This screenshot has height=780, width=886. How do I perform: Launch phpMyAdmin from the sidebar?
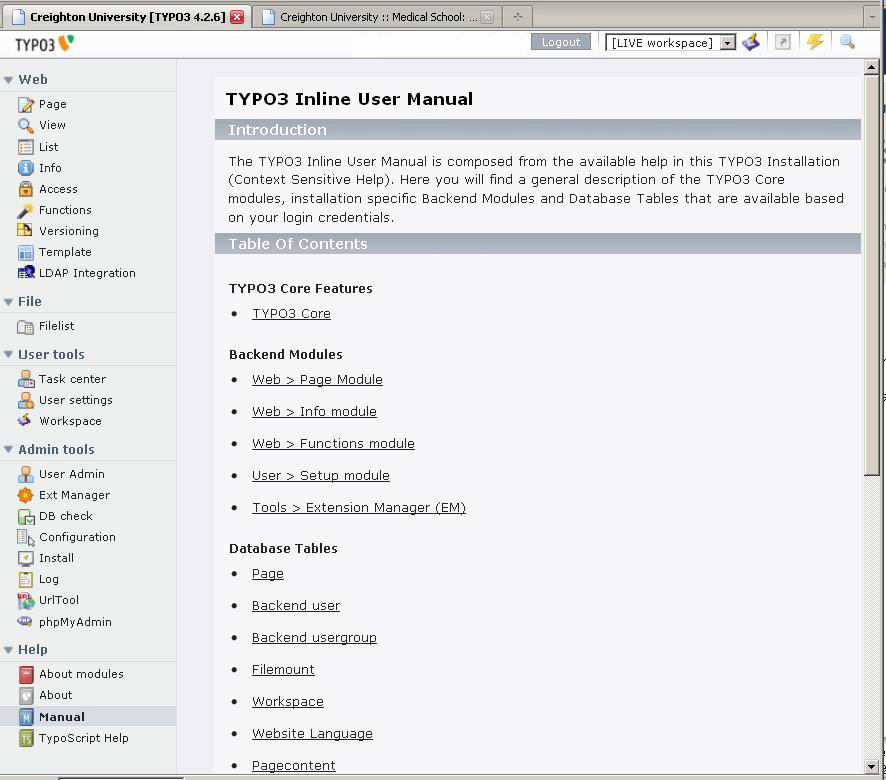point(75,622)
